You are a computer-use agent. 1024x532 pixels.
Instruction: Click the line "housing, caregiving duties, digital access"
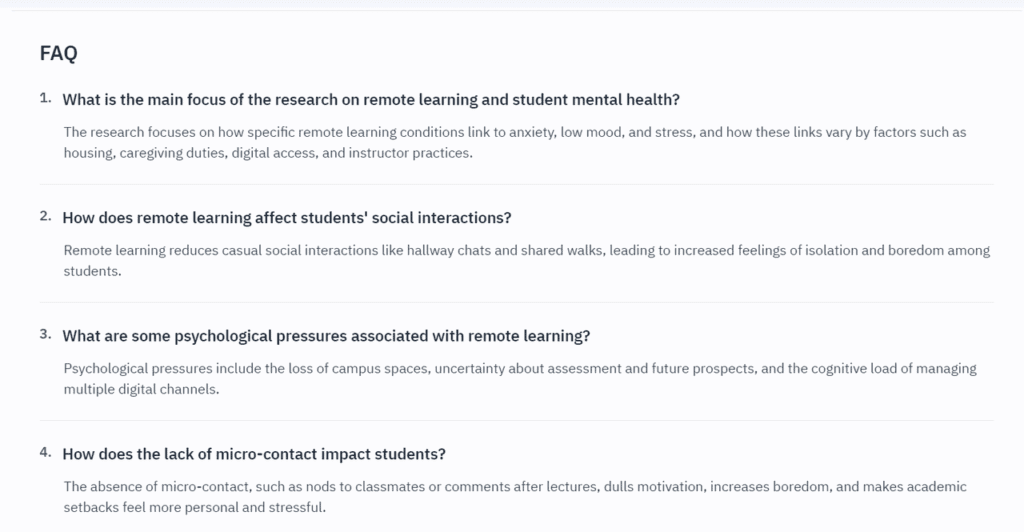(268, 153)
